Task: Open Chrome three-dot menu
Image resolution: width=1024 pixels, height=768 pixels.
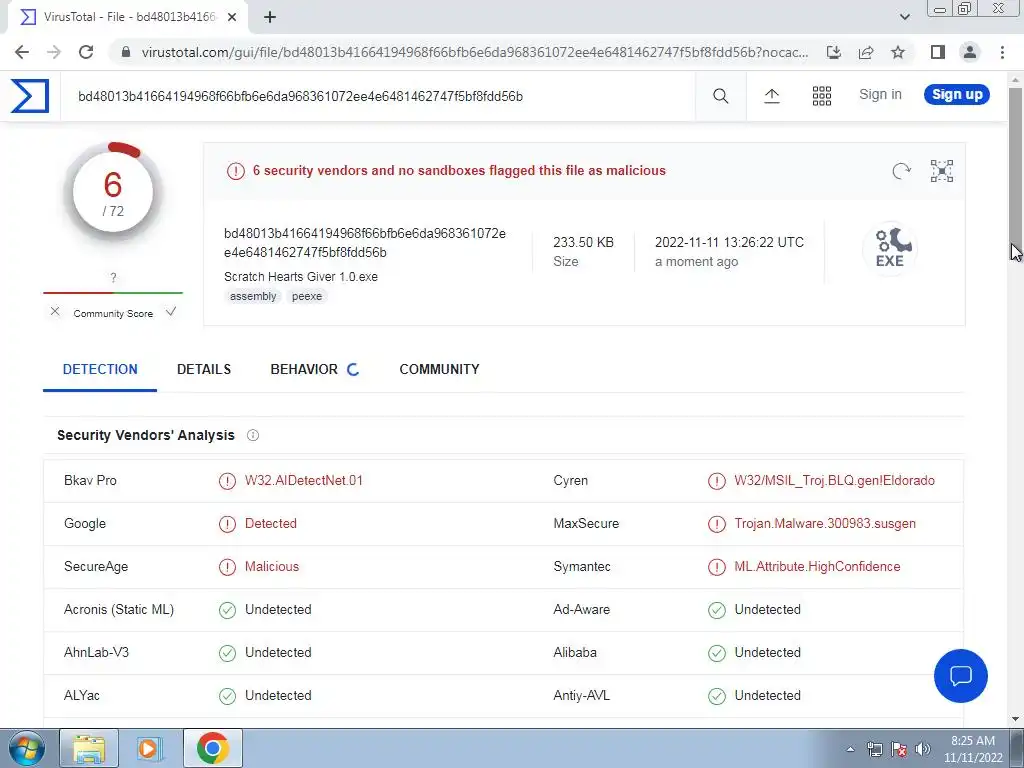Action: [1002, 52]
